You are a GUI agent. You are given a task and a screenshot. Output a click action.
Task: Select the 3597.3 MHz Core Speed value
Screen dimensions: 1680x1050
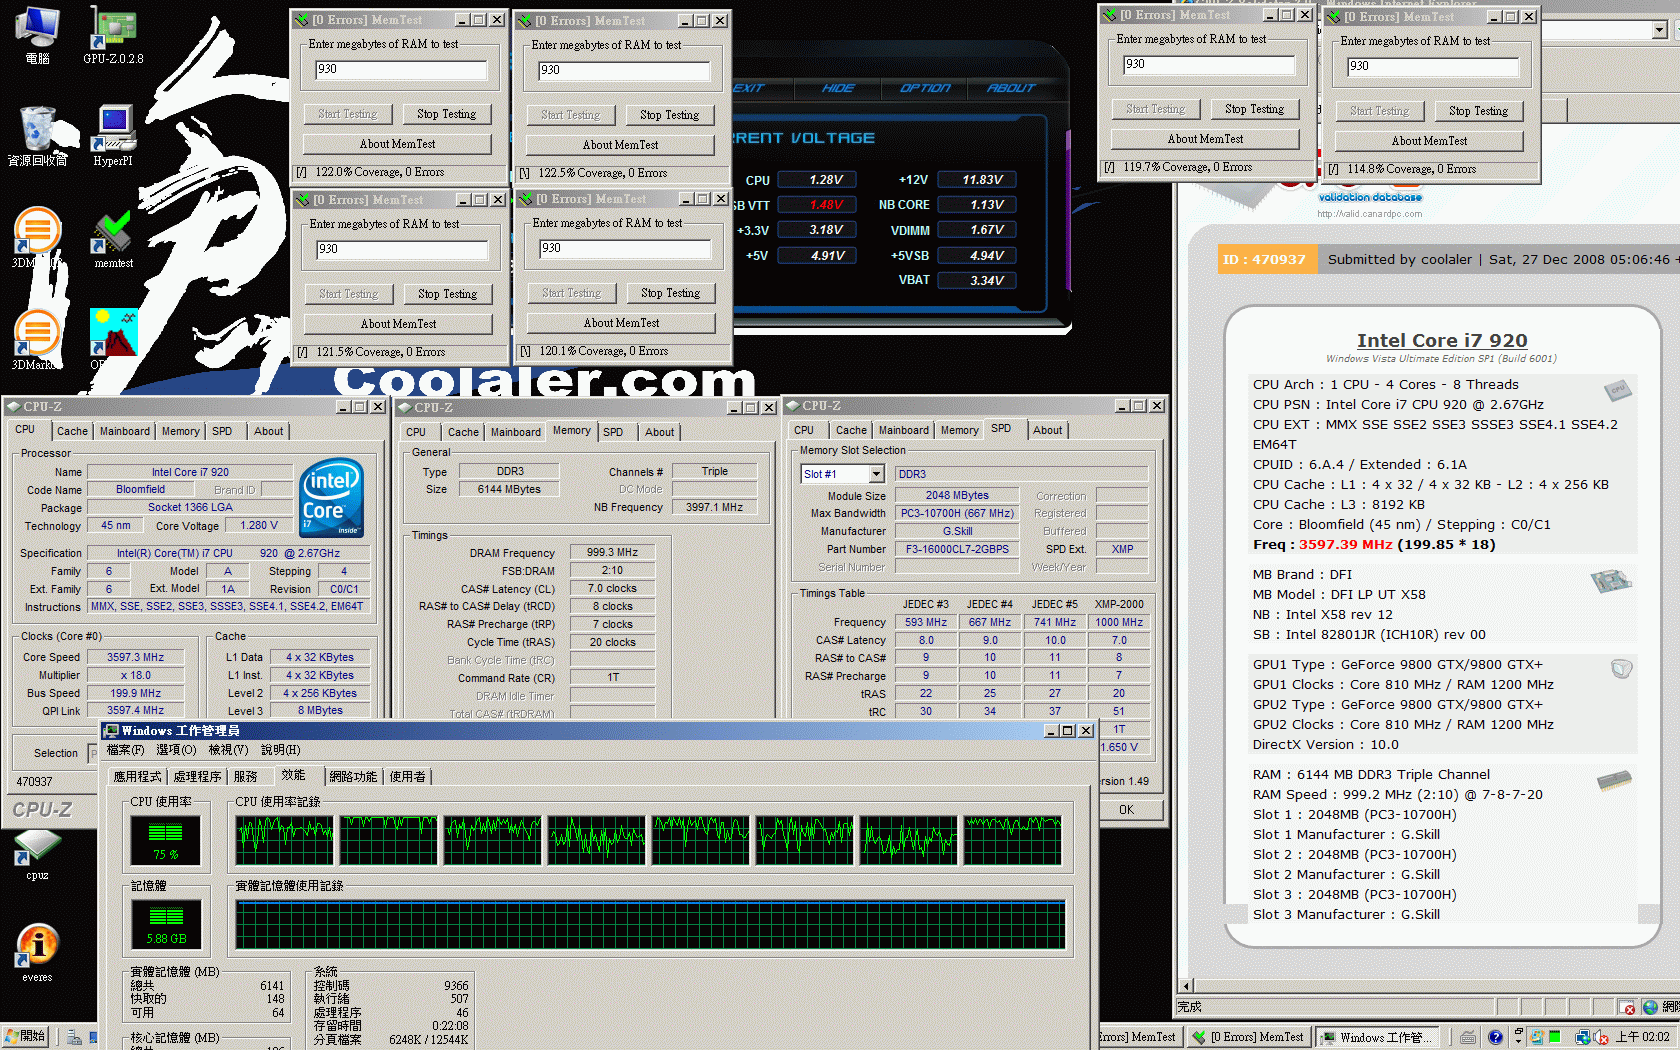tap(136, 658)
